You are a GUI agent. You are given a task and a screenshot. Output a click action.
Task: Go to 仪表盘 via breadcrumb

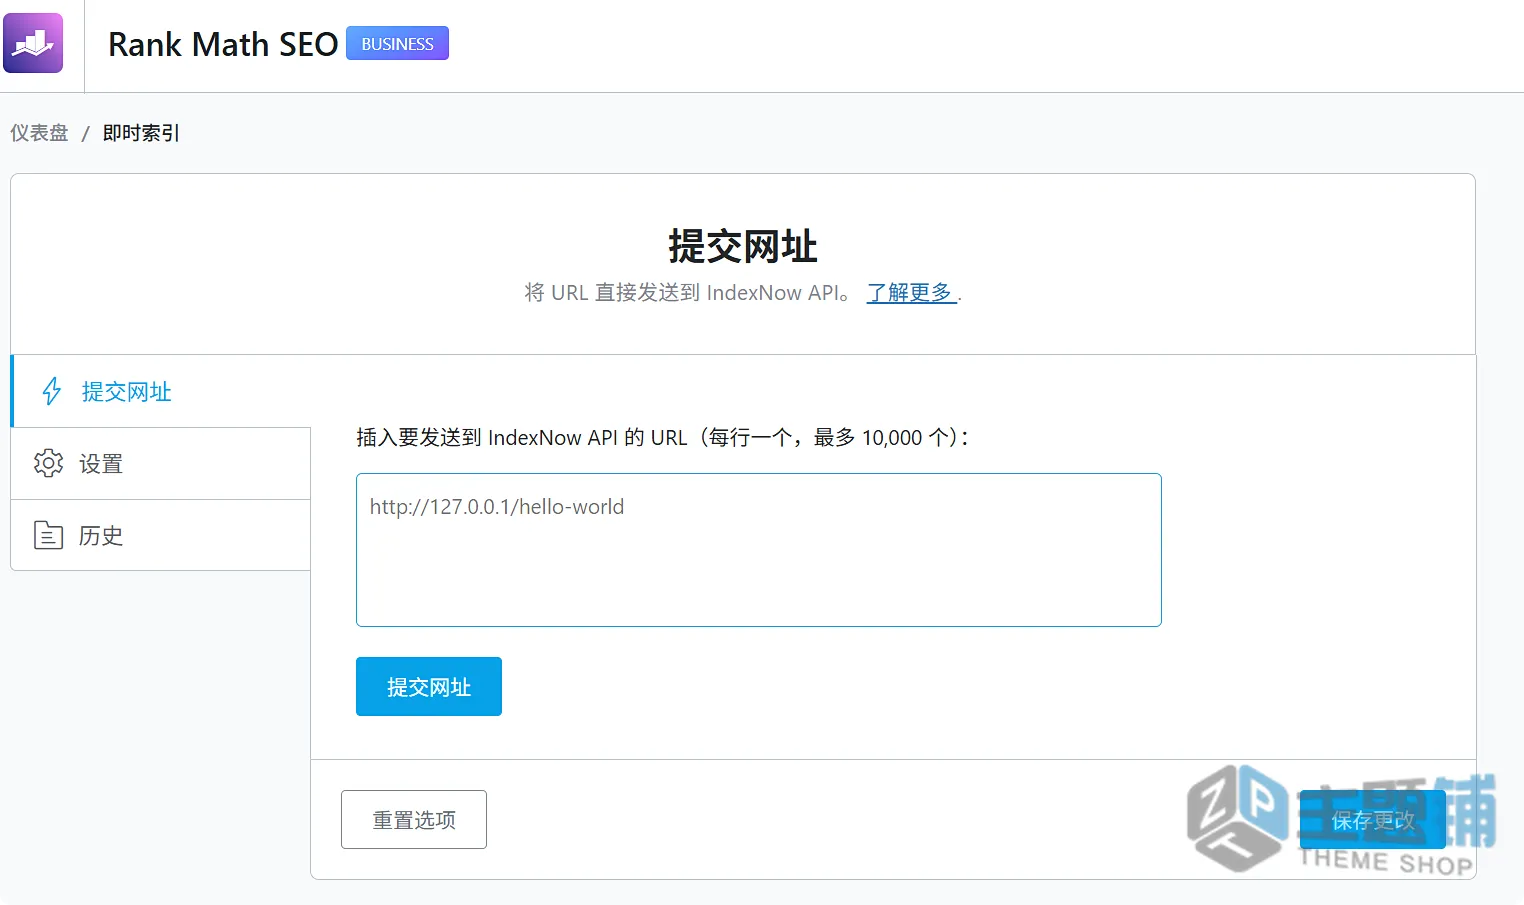pos(39,133)
